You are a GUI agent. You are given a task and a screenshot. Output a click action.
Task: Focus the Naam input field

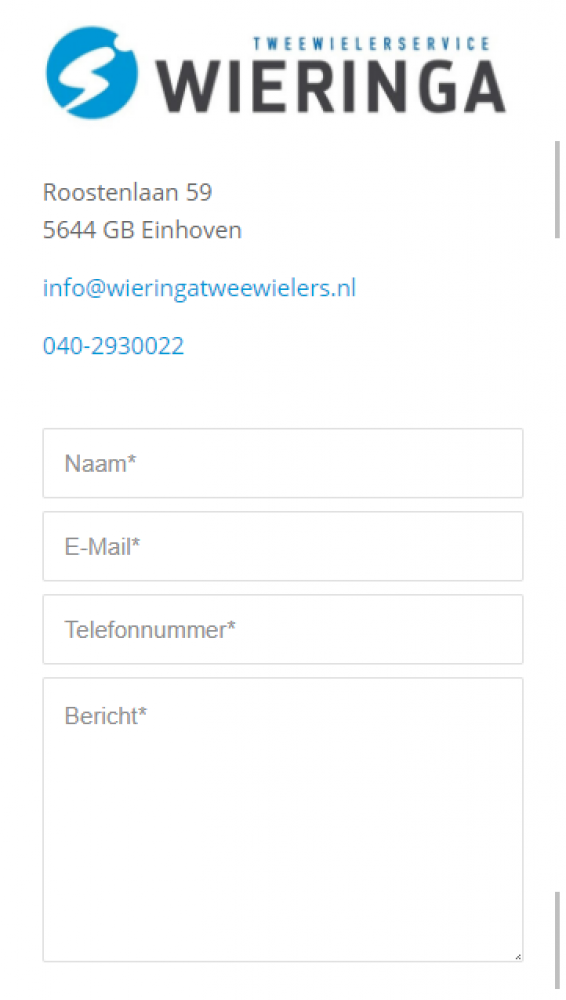pos(283,463)
